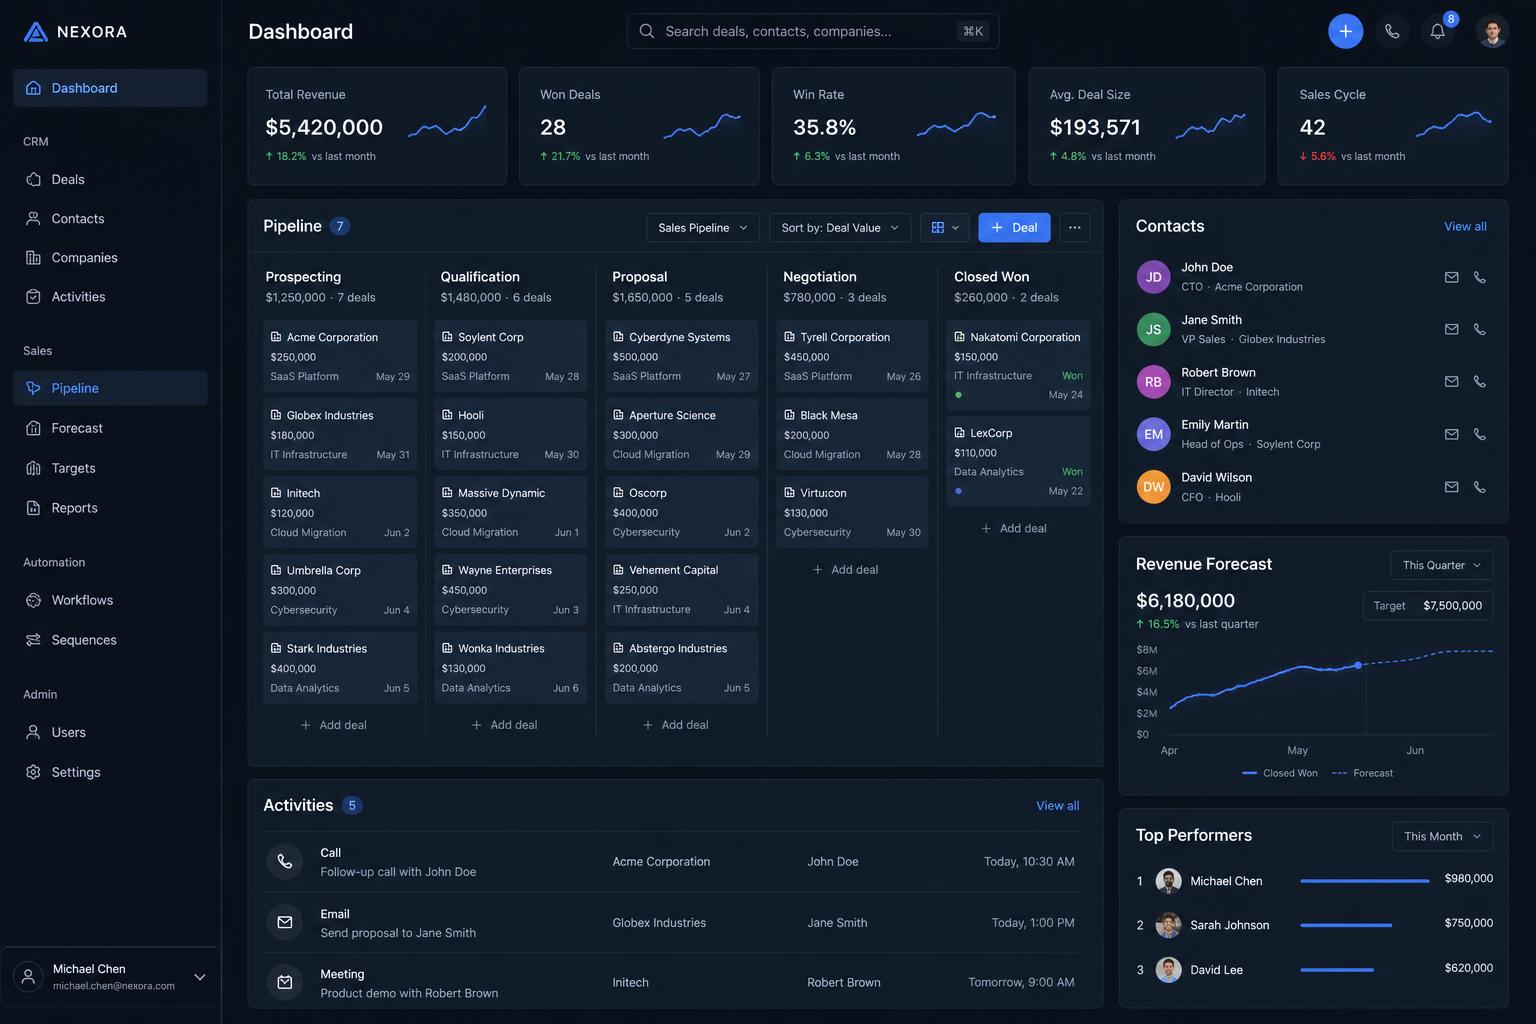The height and width of the screenshot is (1024, 1536).
Task: Open the pipeline more options ellipsis
Action: pyautogui.click(x=1074, y=227)
